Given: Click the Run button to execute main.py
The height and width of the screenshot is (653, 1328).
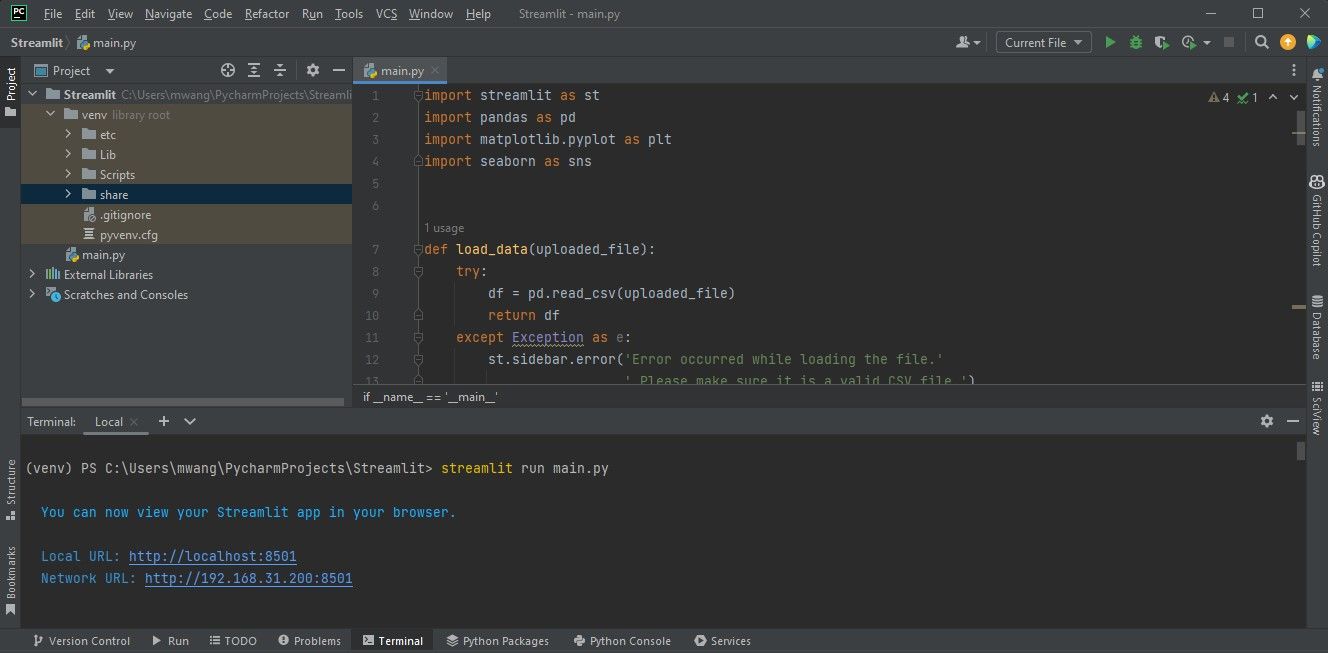Looking at the screenshot, I should tap(1110, 42).
